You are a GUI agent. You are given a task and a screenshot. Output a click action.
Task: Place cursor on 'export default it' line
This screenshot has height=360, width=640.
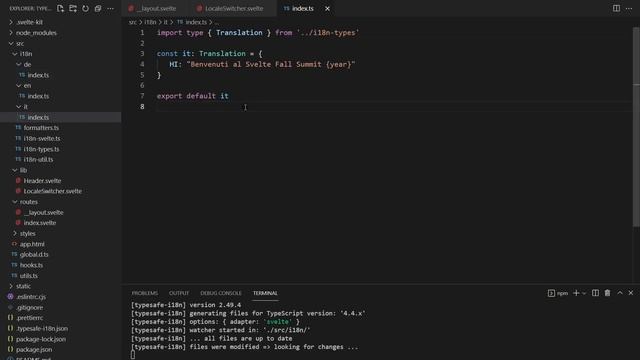(193, 96)
